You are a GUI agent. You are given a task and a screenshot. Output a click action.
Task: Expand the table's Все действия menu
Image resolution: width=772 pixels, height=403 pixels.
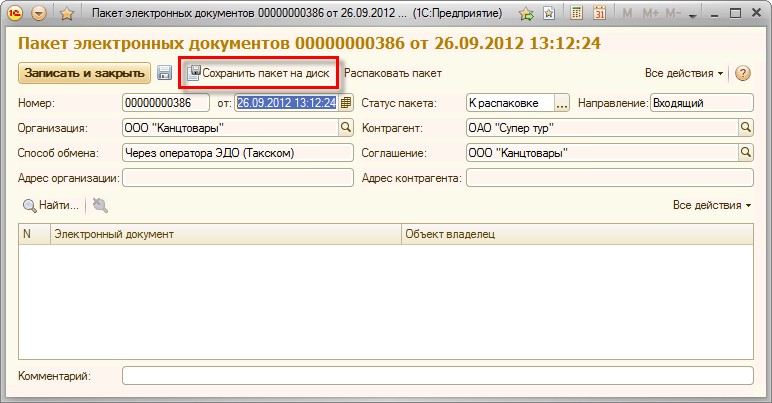coord(712,205)
